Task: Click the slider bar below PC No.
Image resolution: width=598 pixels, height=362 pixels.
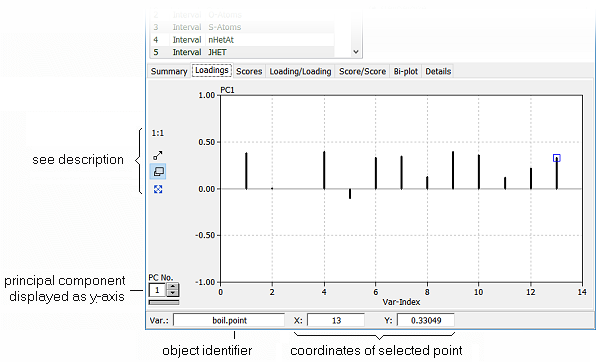Action: pos(164,302)
